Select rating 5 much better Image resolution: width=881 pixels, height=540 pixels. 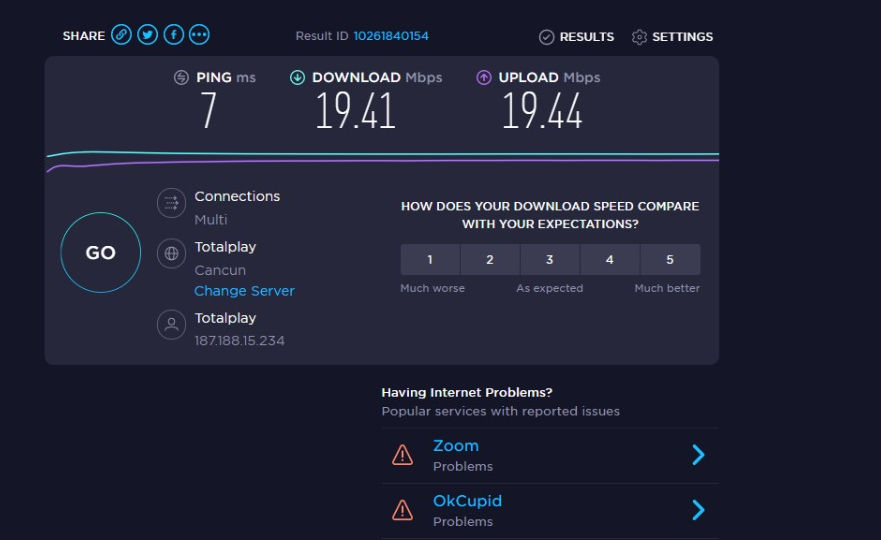click(670, 260)
